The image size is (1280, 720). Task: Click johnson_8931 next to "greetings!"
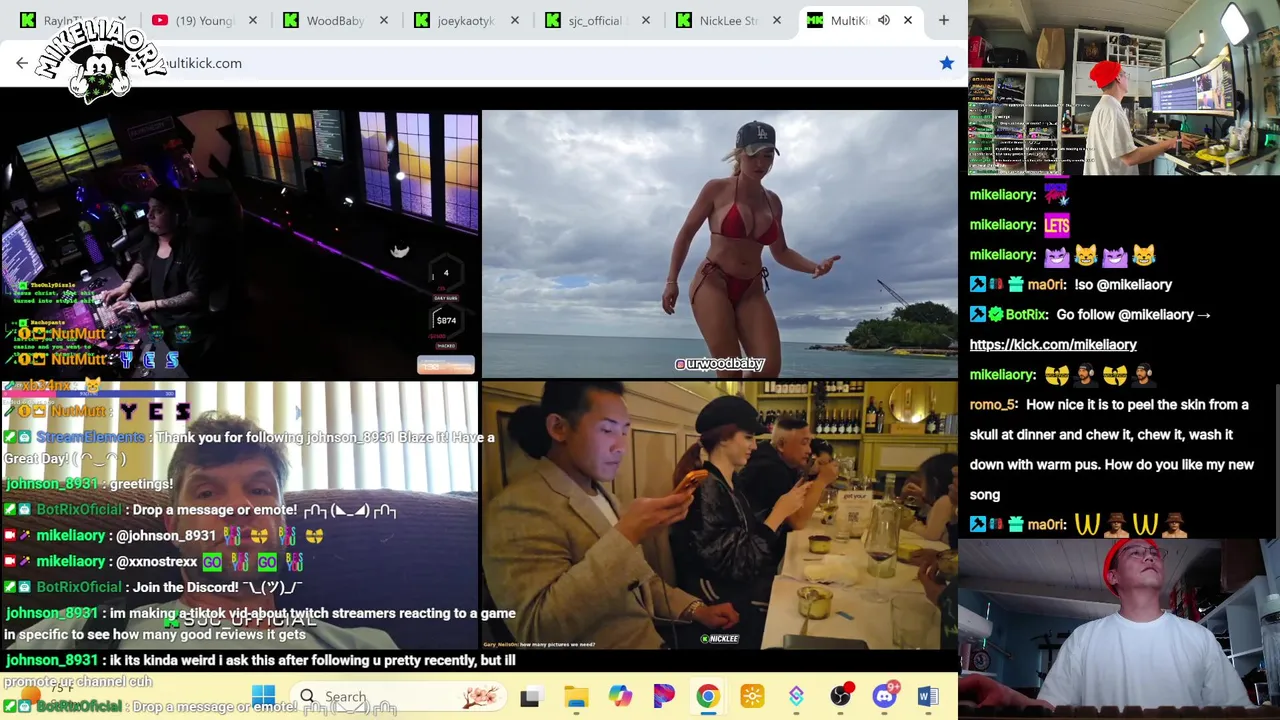[52, 484]
